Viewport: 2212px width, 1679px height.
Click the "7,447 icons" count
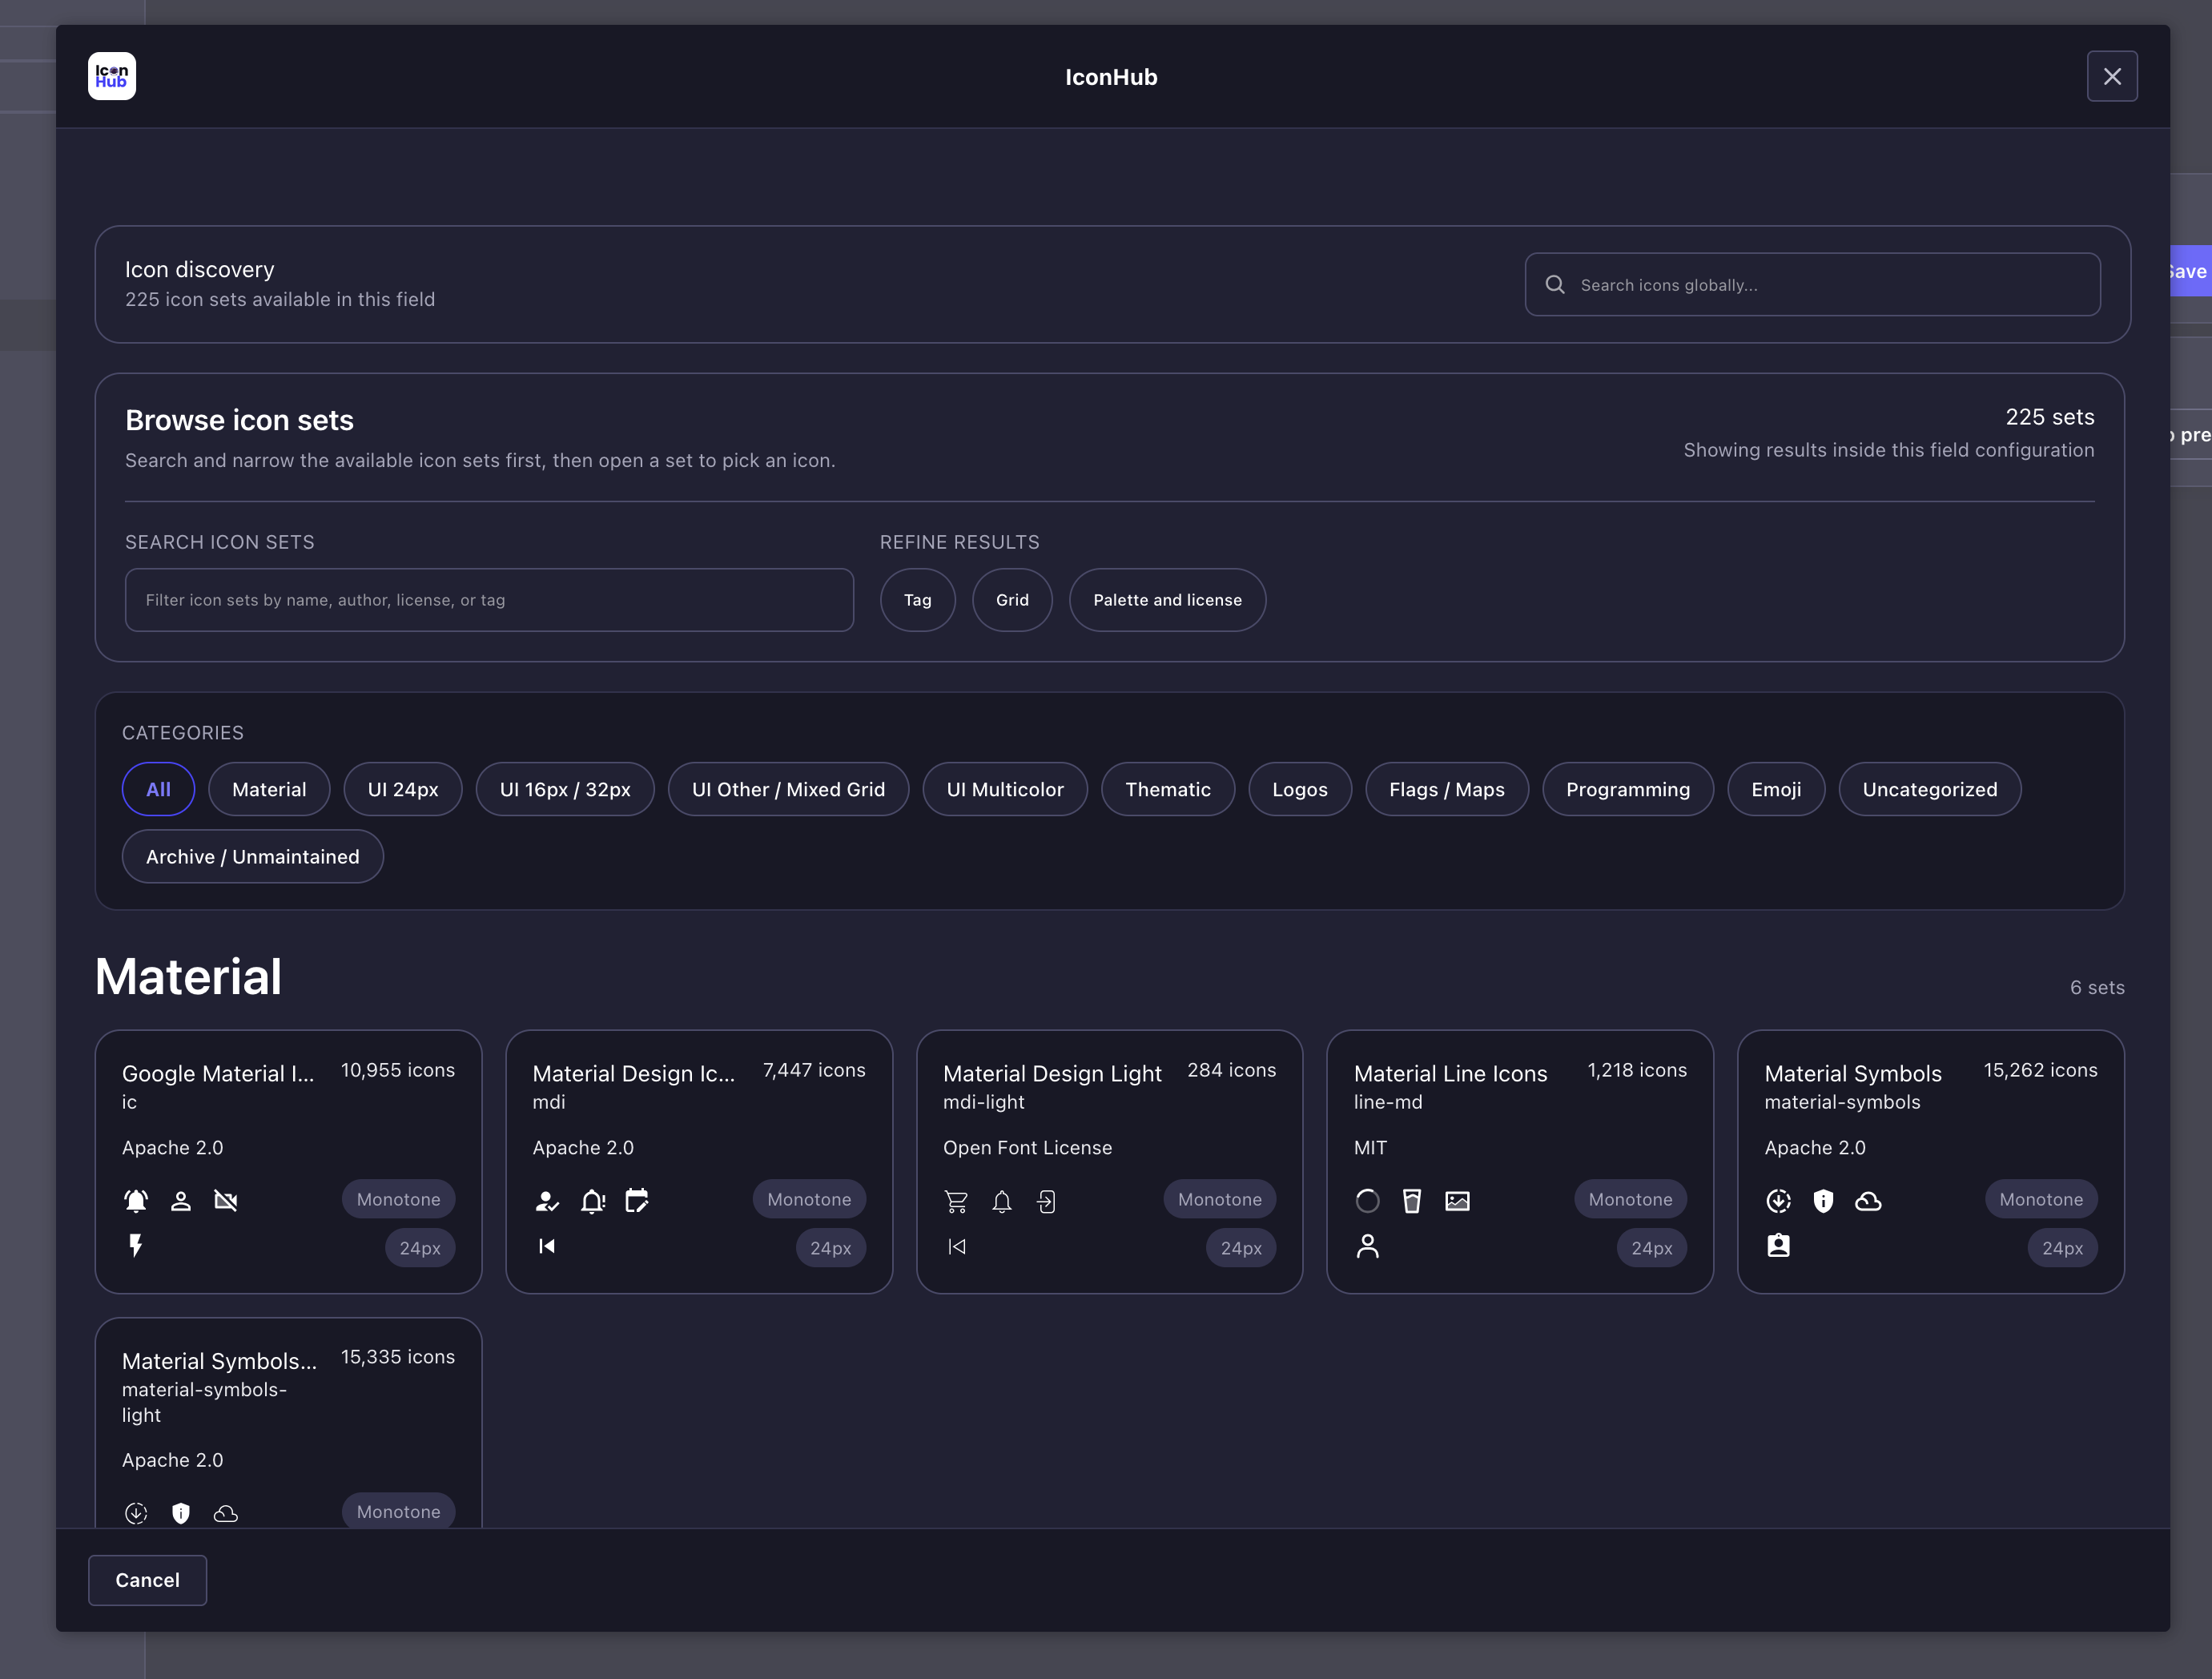(814, 1070)
